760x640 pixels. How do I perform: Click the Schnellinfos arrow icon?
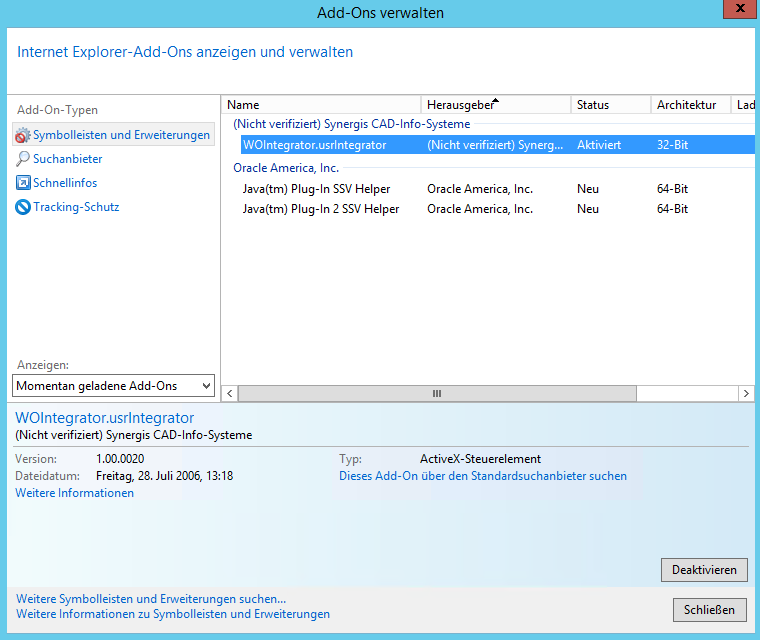click(x=23, y=183)
